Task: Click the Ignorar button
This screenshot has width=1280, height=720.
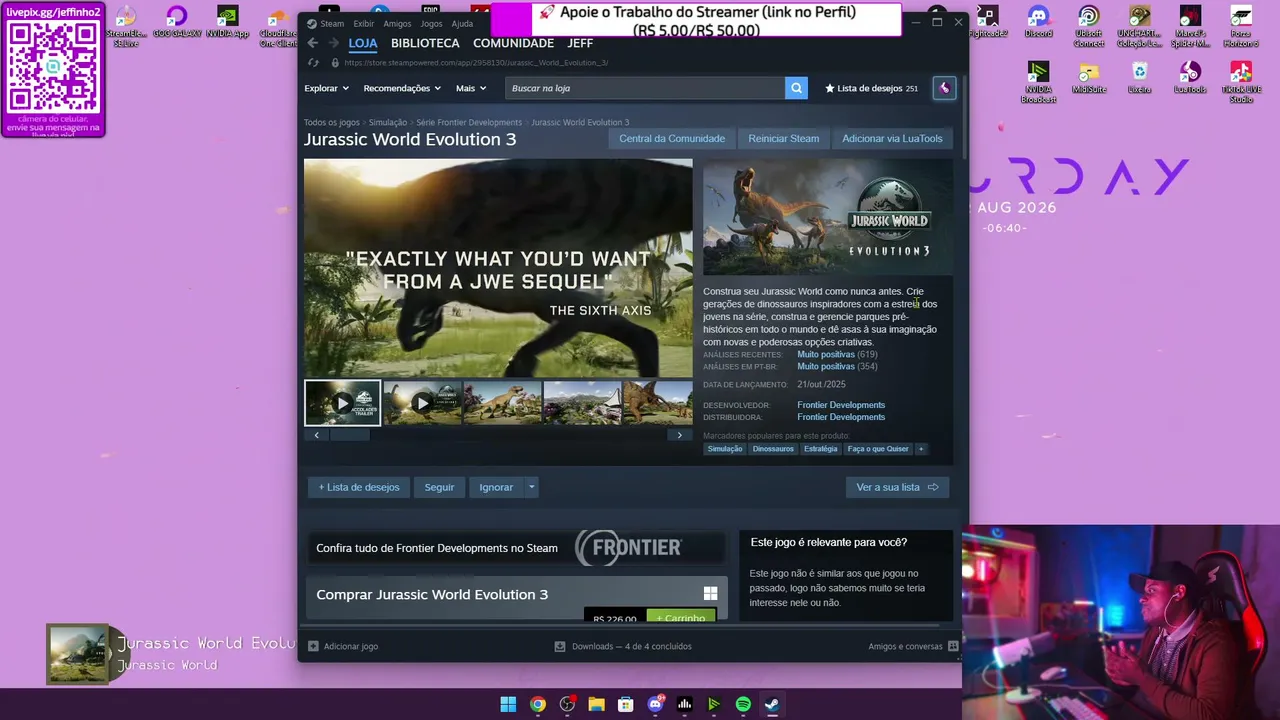Action: pos(496,487)
